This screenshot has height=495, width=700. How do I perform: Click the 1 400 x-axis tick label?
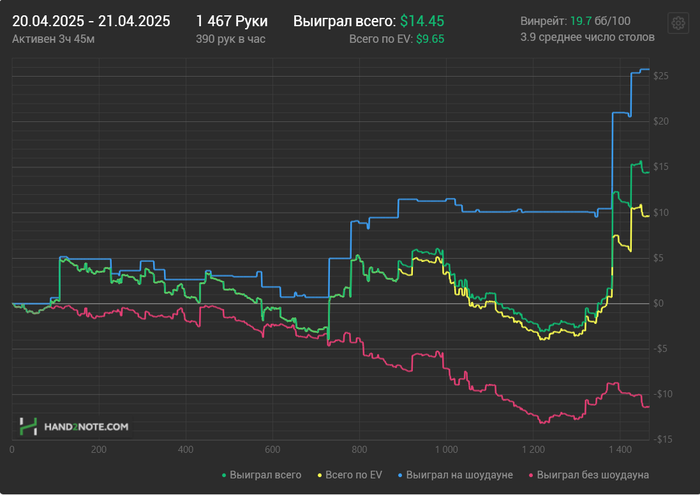pyautogui.click(x=621, y=449)
